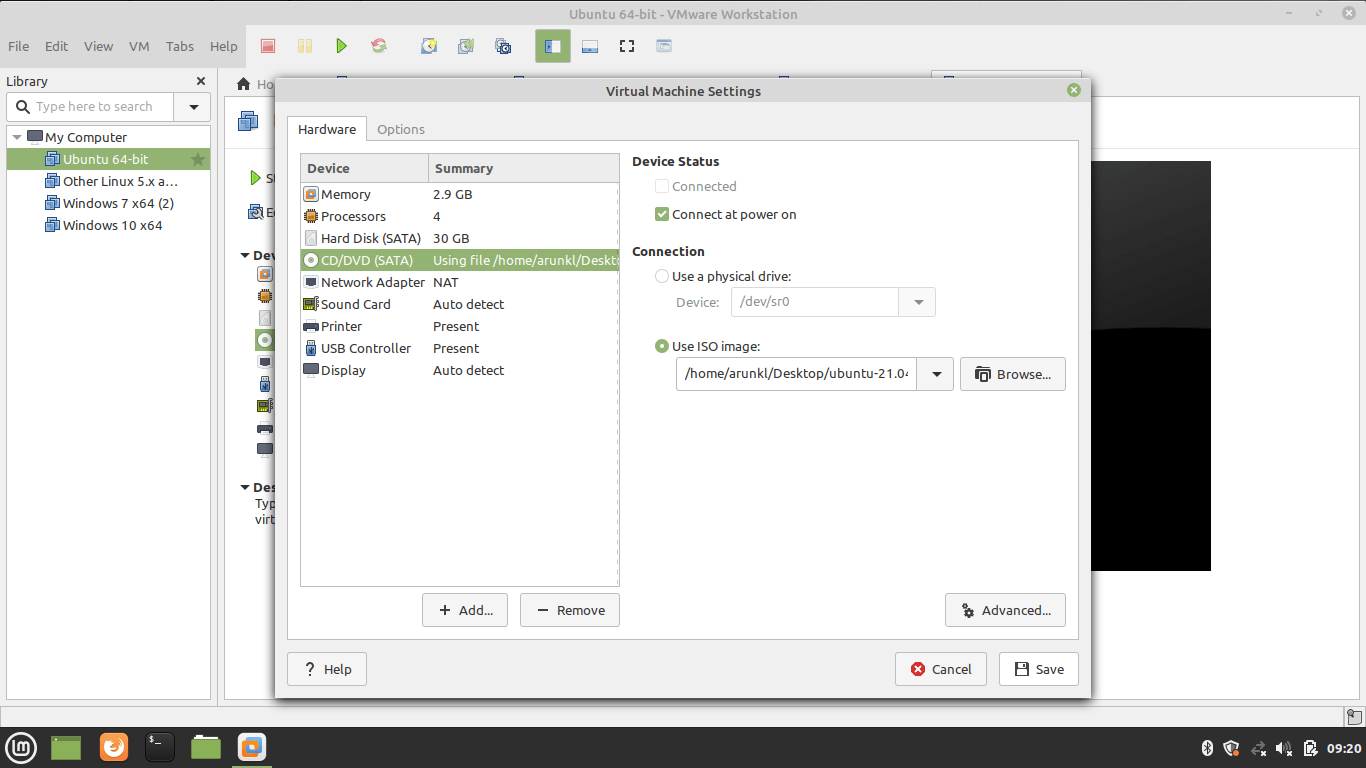
Task: Uncheck Connect at power on
Action: [662, 214]
